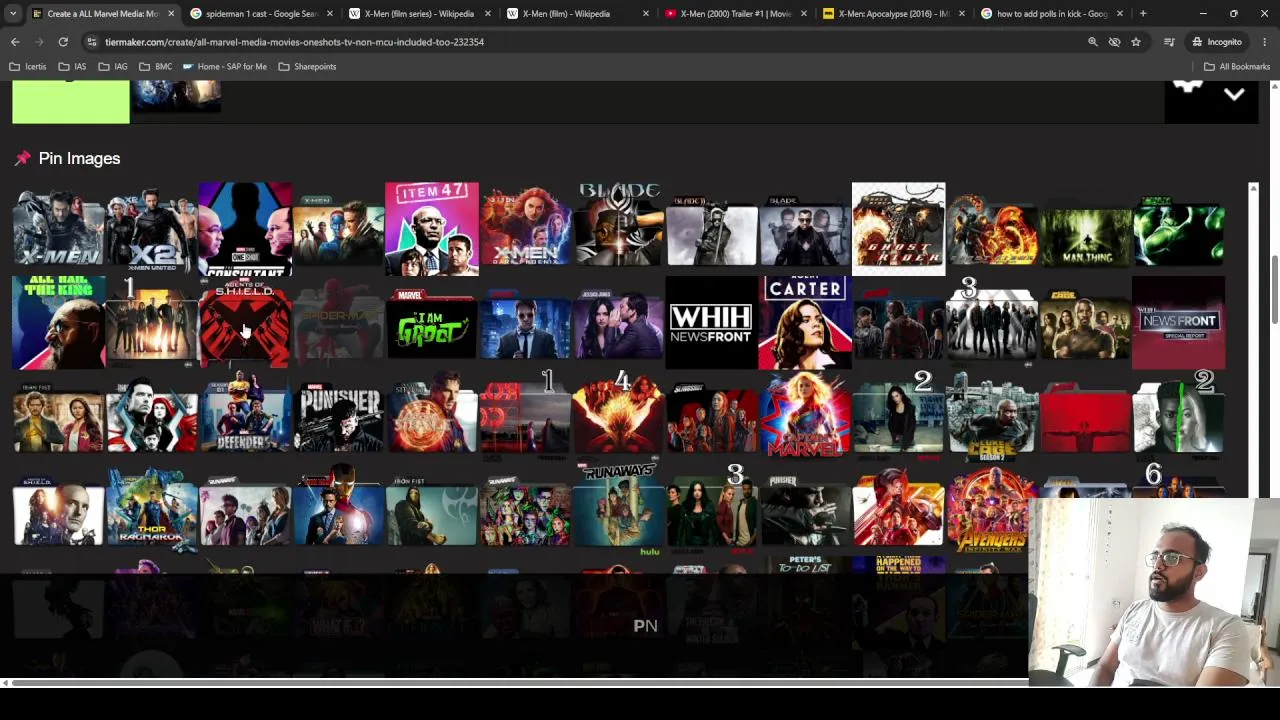Reload the tiermaker page
The image size is (1280, 720).
click(x=63, y=42)
